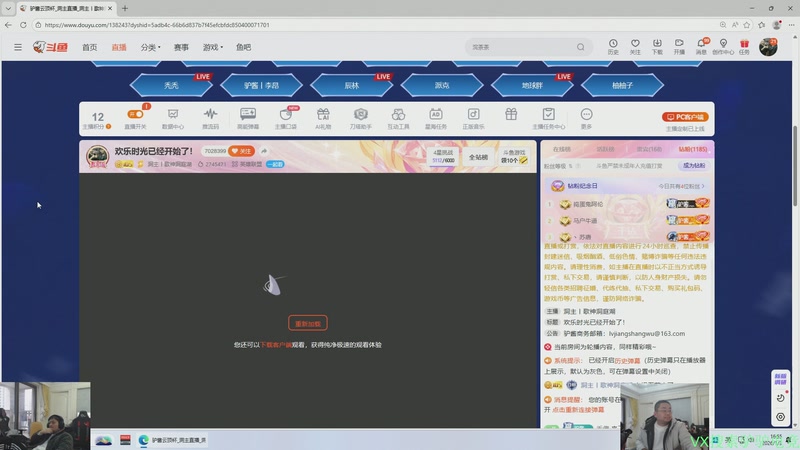800x450 pixels.
Task: Click the search magnifier icon
Action: 581,47
